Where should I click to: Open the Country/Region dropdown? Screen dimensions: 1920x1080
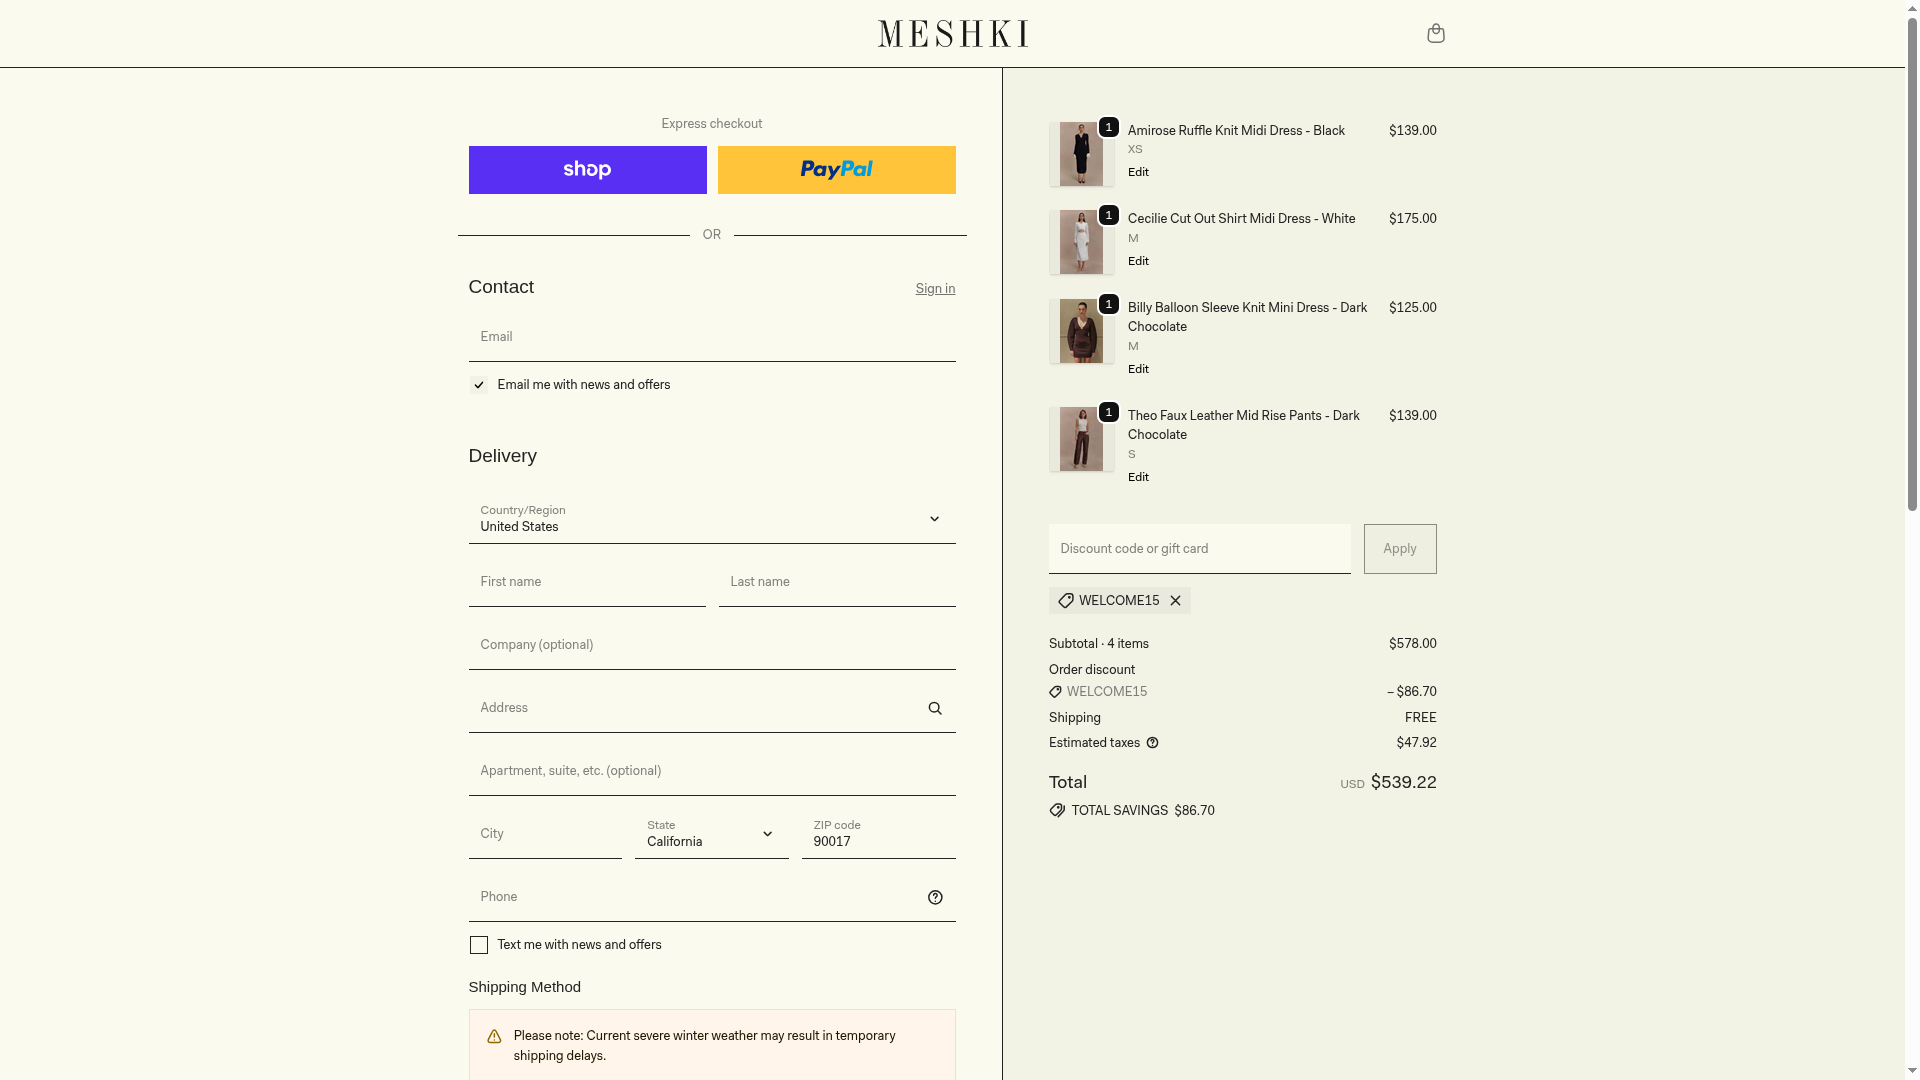pos(711,519)
